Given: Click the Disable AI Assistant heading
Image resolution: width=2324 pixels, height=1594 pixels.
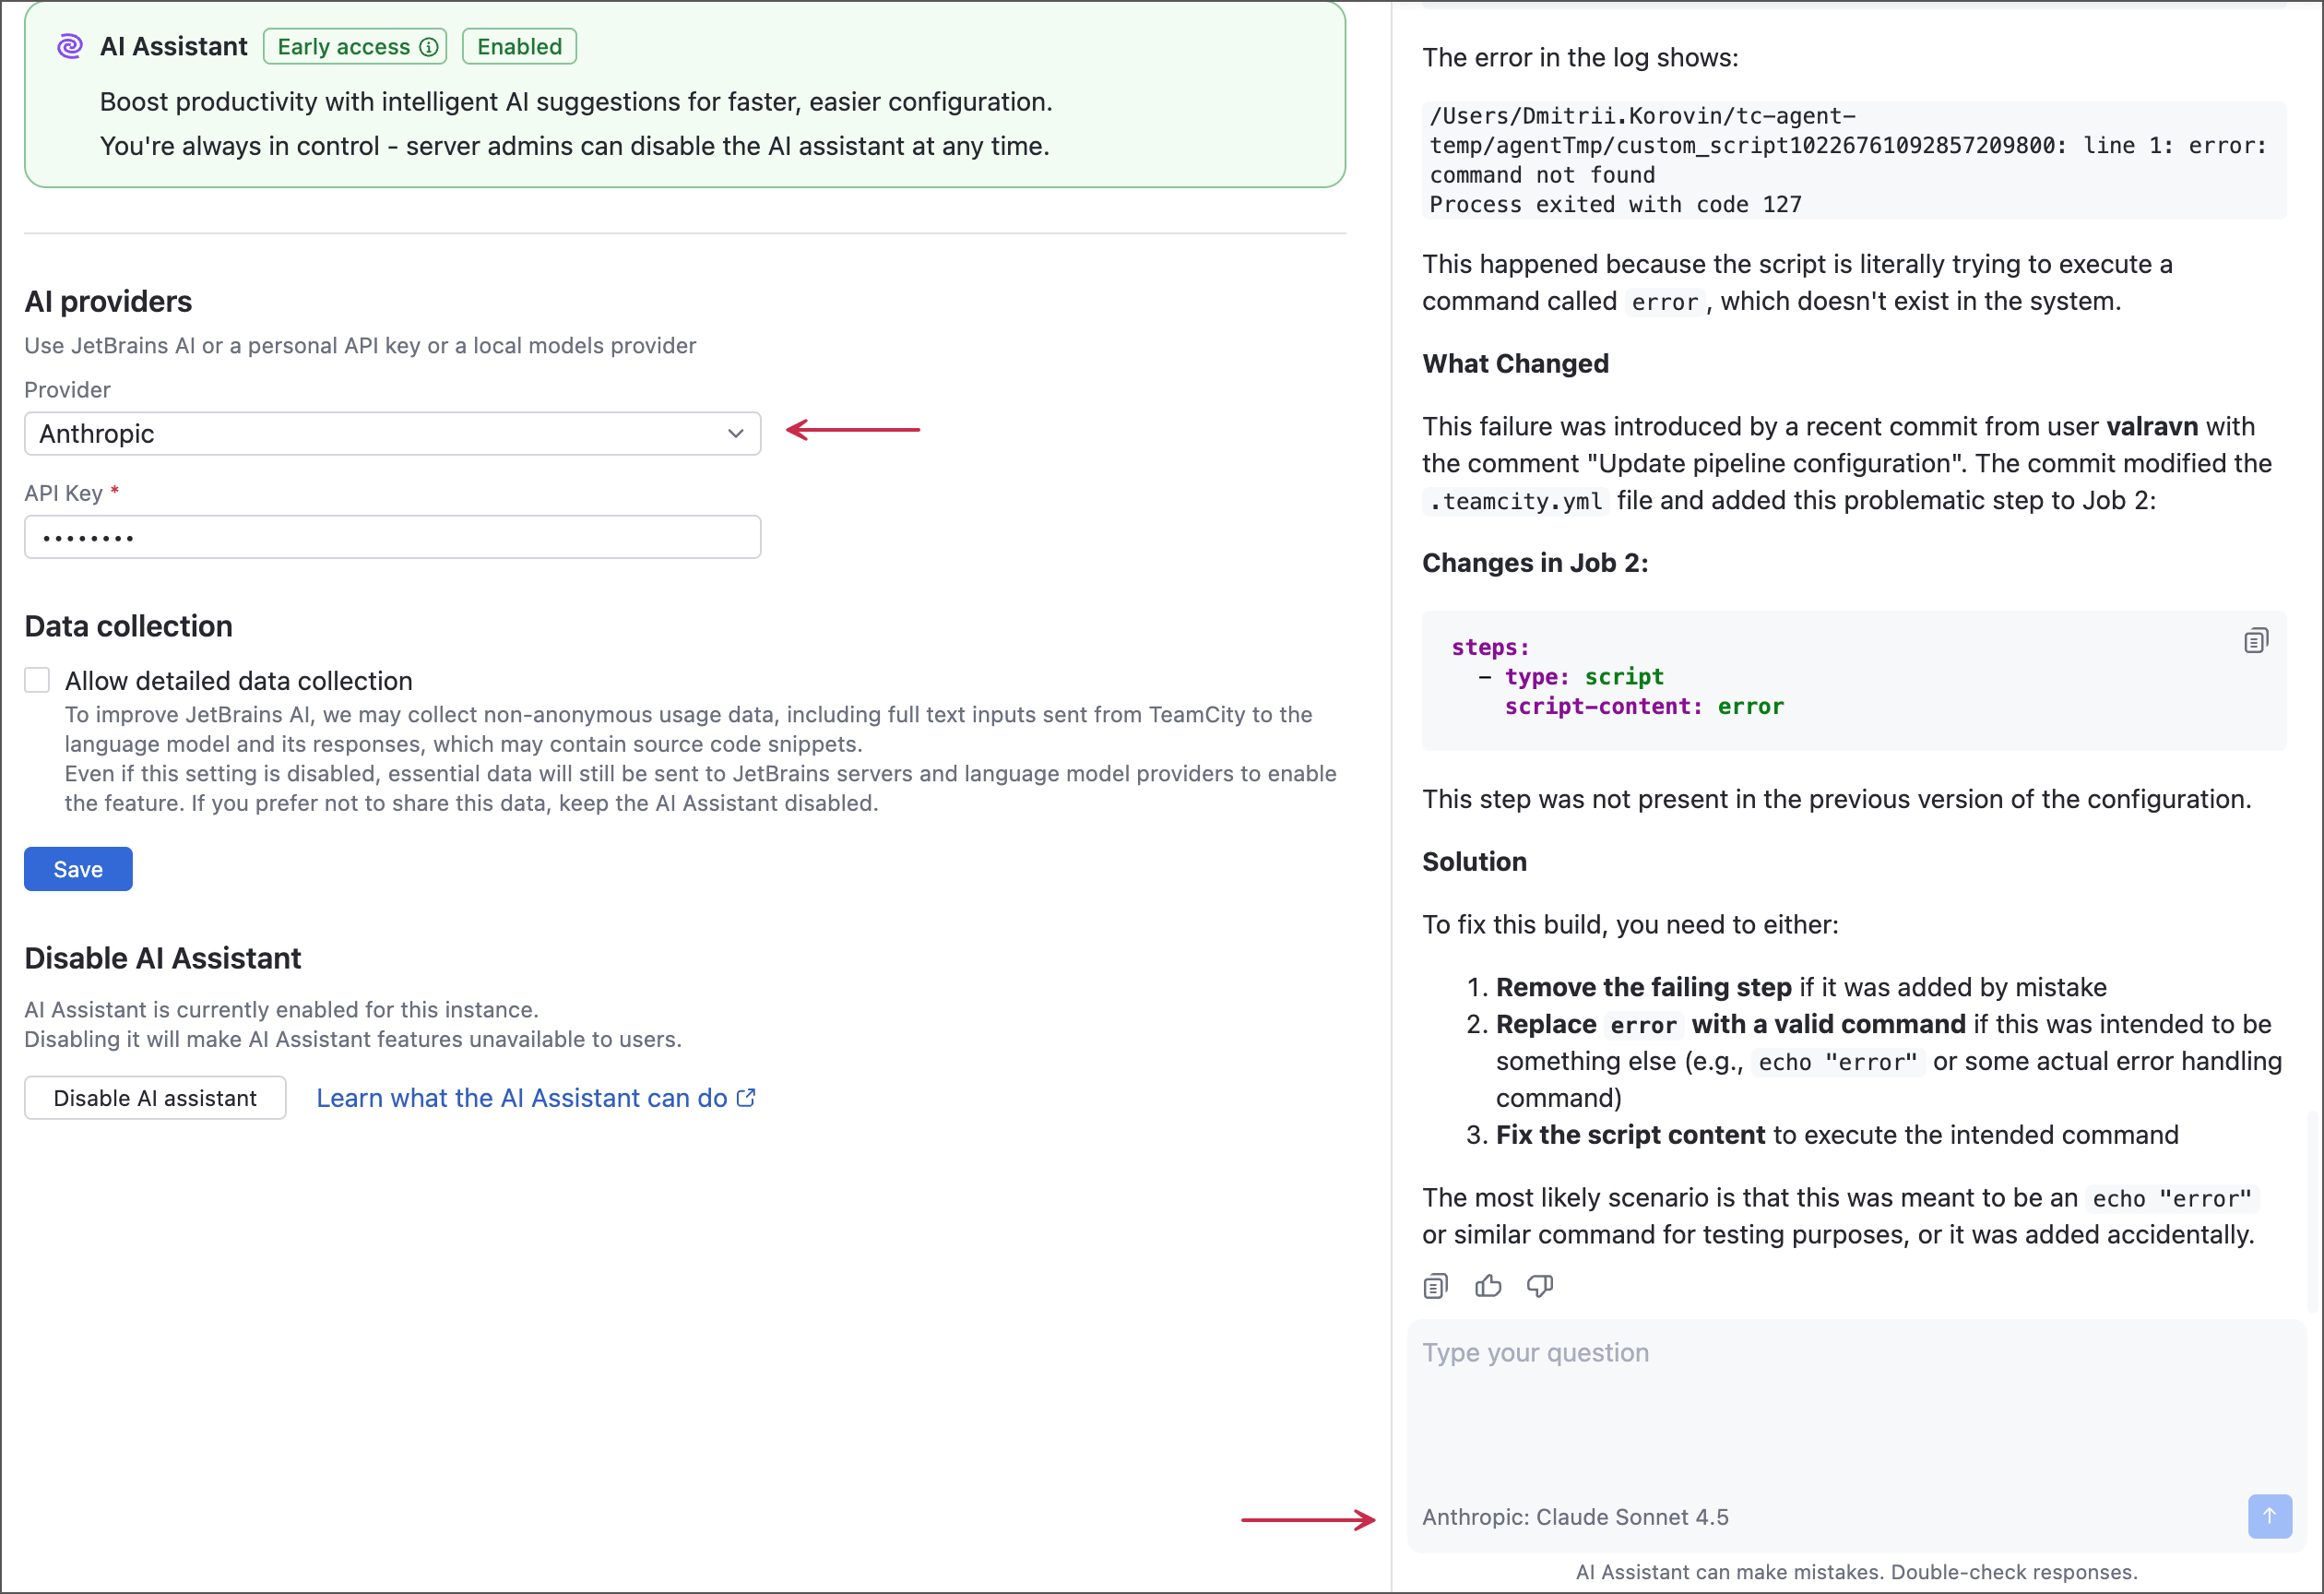Looking at the screenshot, I should pyautogui.click(x=162, y=958).
